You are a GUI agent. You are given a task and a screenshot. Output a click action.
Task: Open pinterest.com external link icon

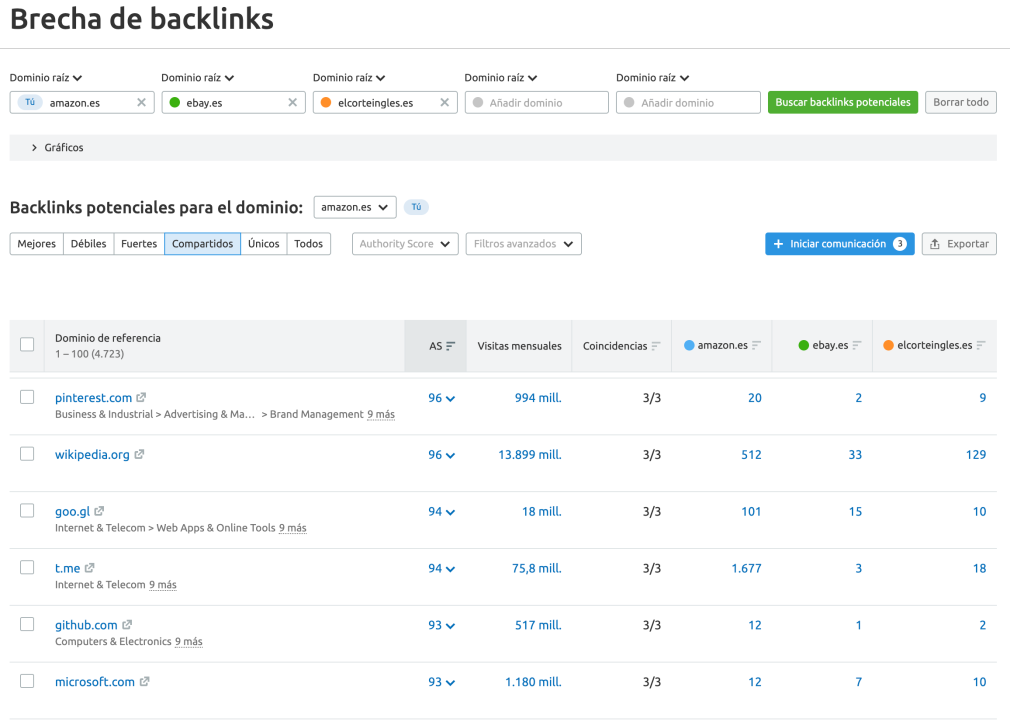point(141,397)
